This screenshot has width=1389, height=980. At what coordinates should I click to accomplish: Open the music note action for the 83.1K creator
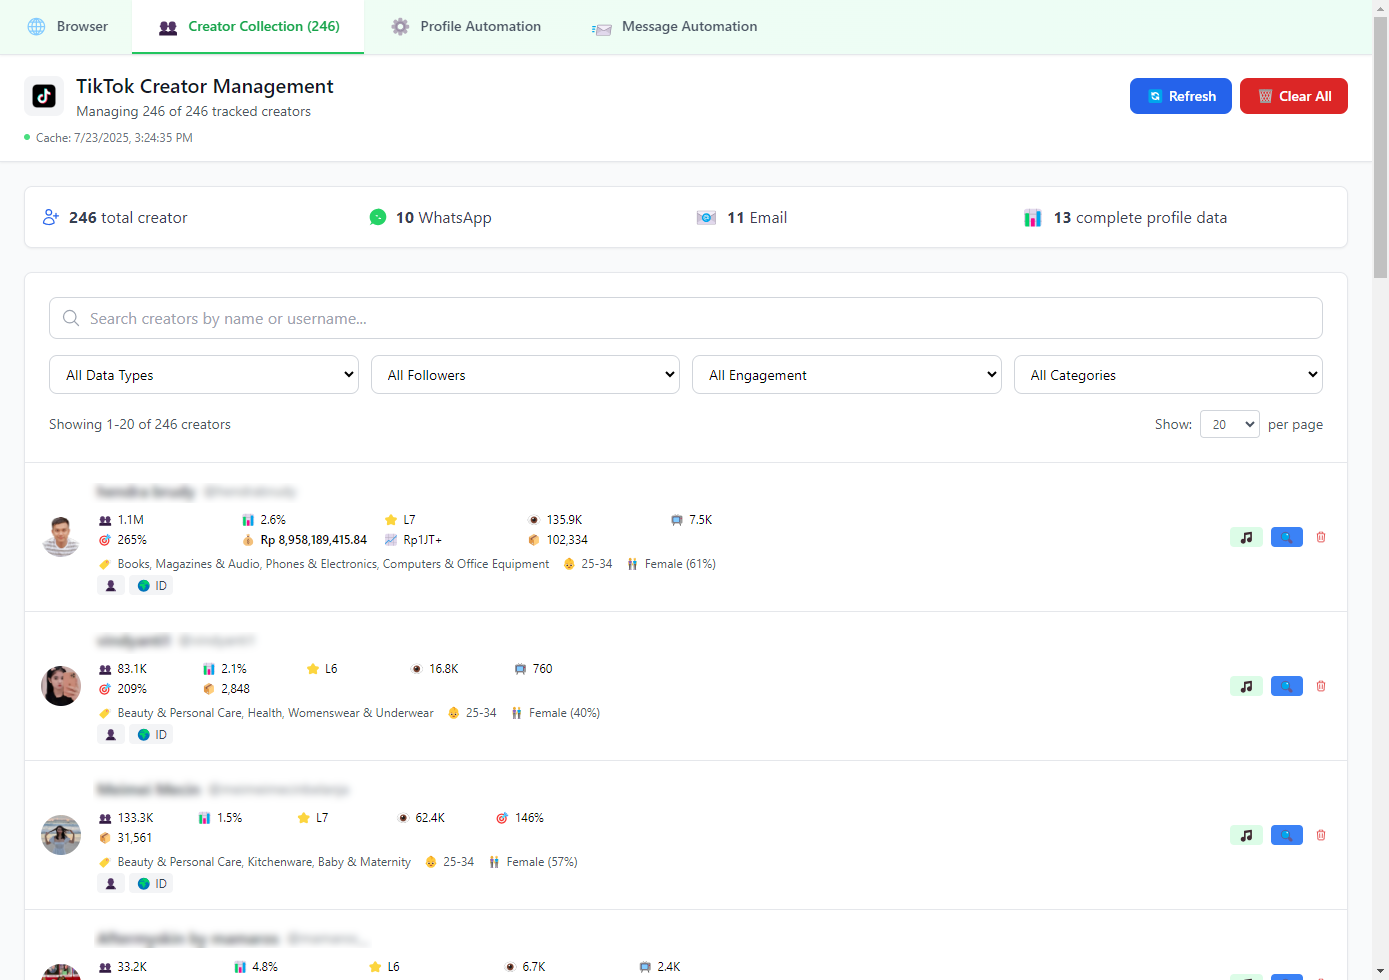(1246, 686)
